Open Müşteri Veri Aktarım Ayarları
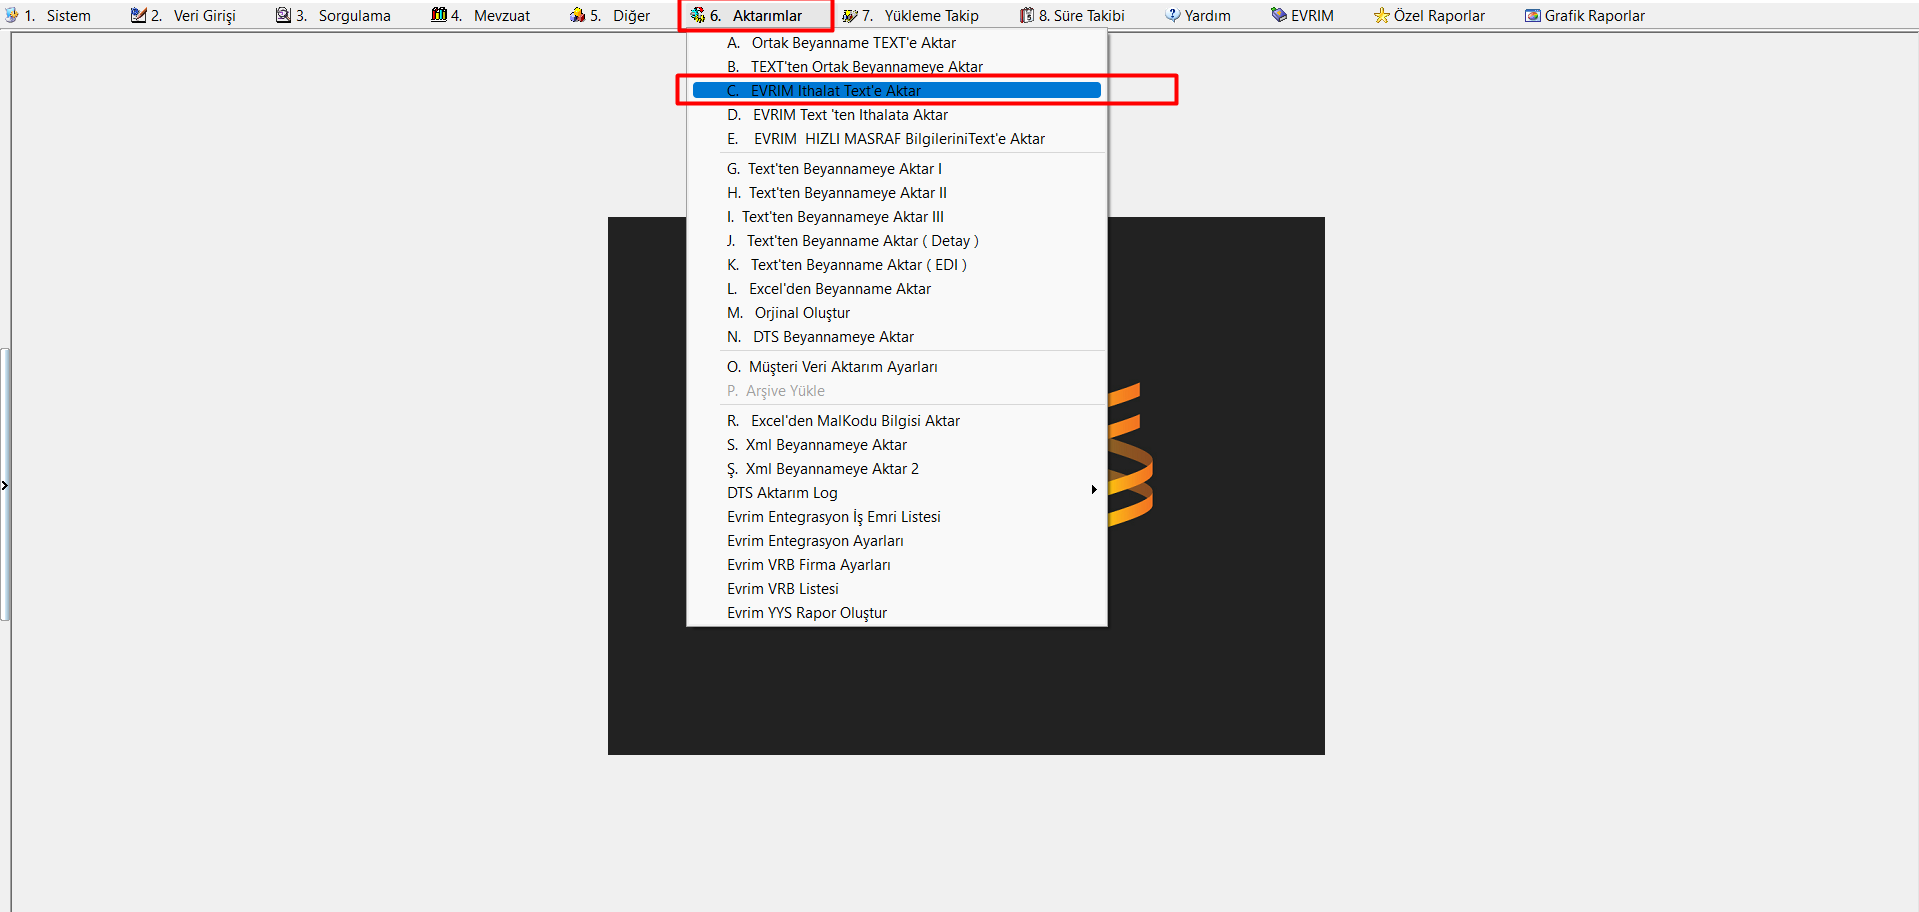The width and height of the screenshot is (1919, 912). pyautogui.click(x=897, y=367)
